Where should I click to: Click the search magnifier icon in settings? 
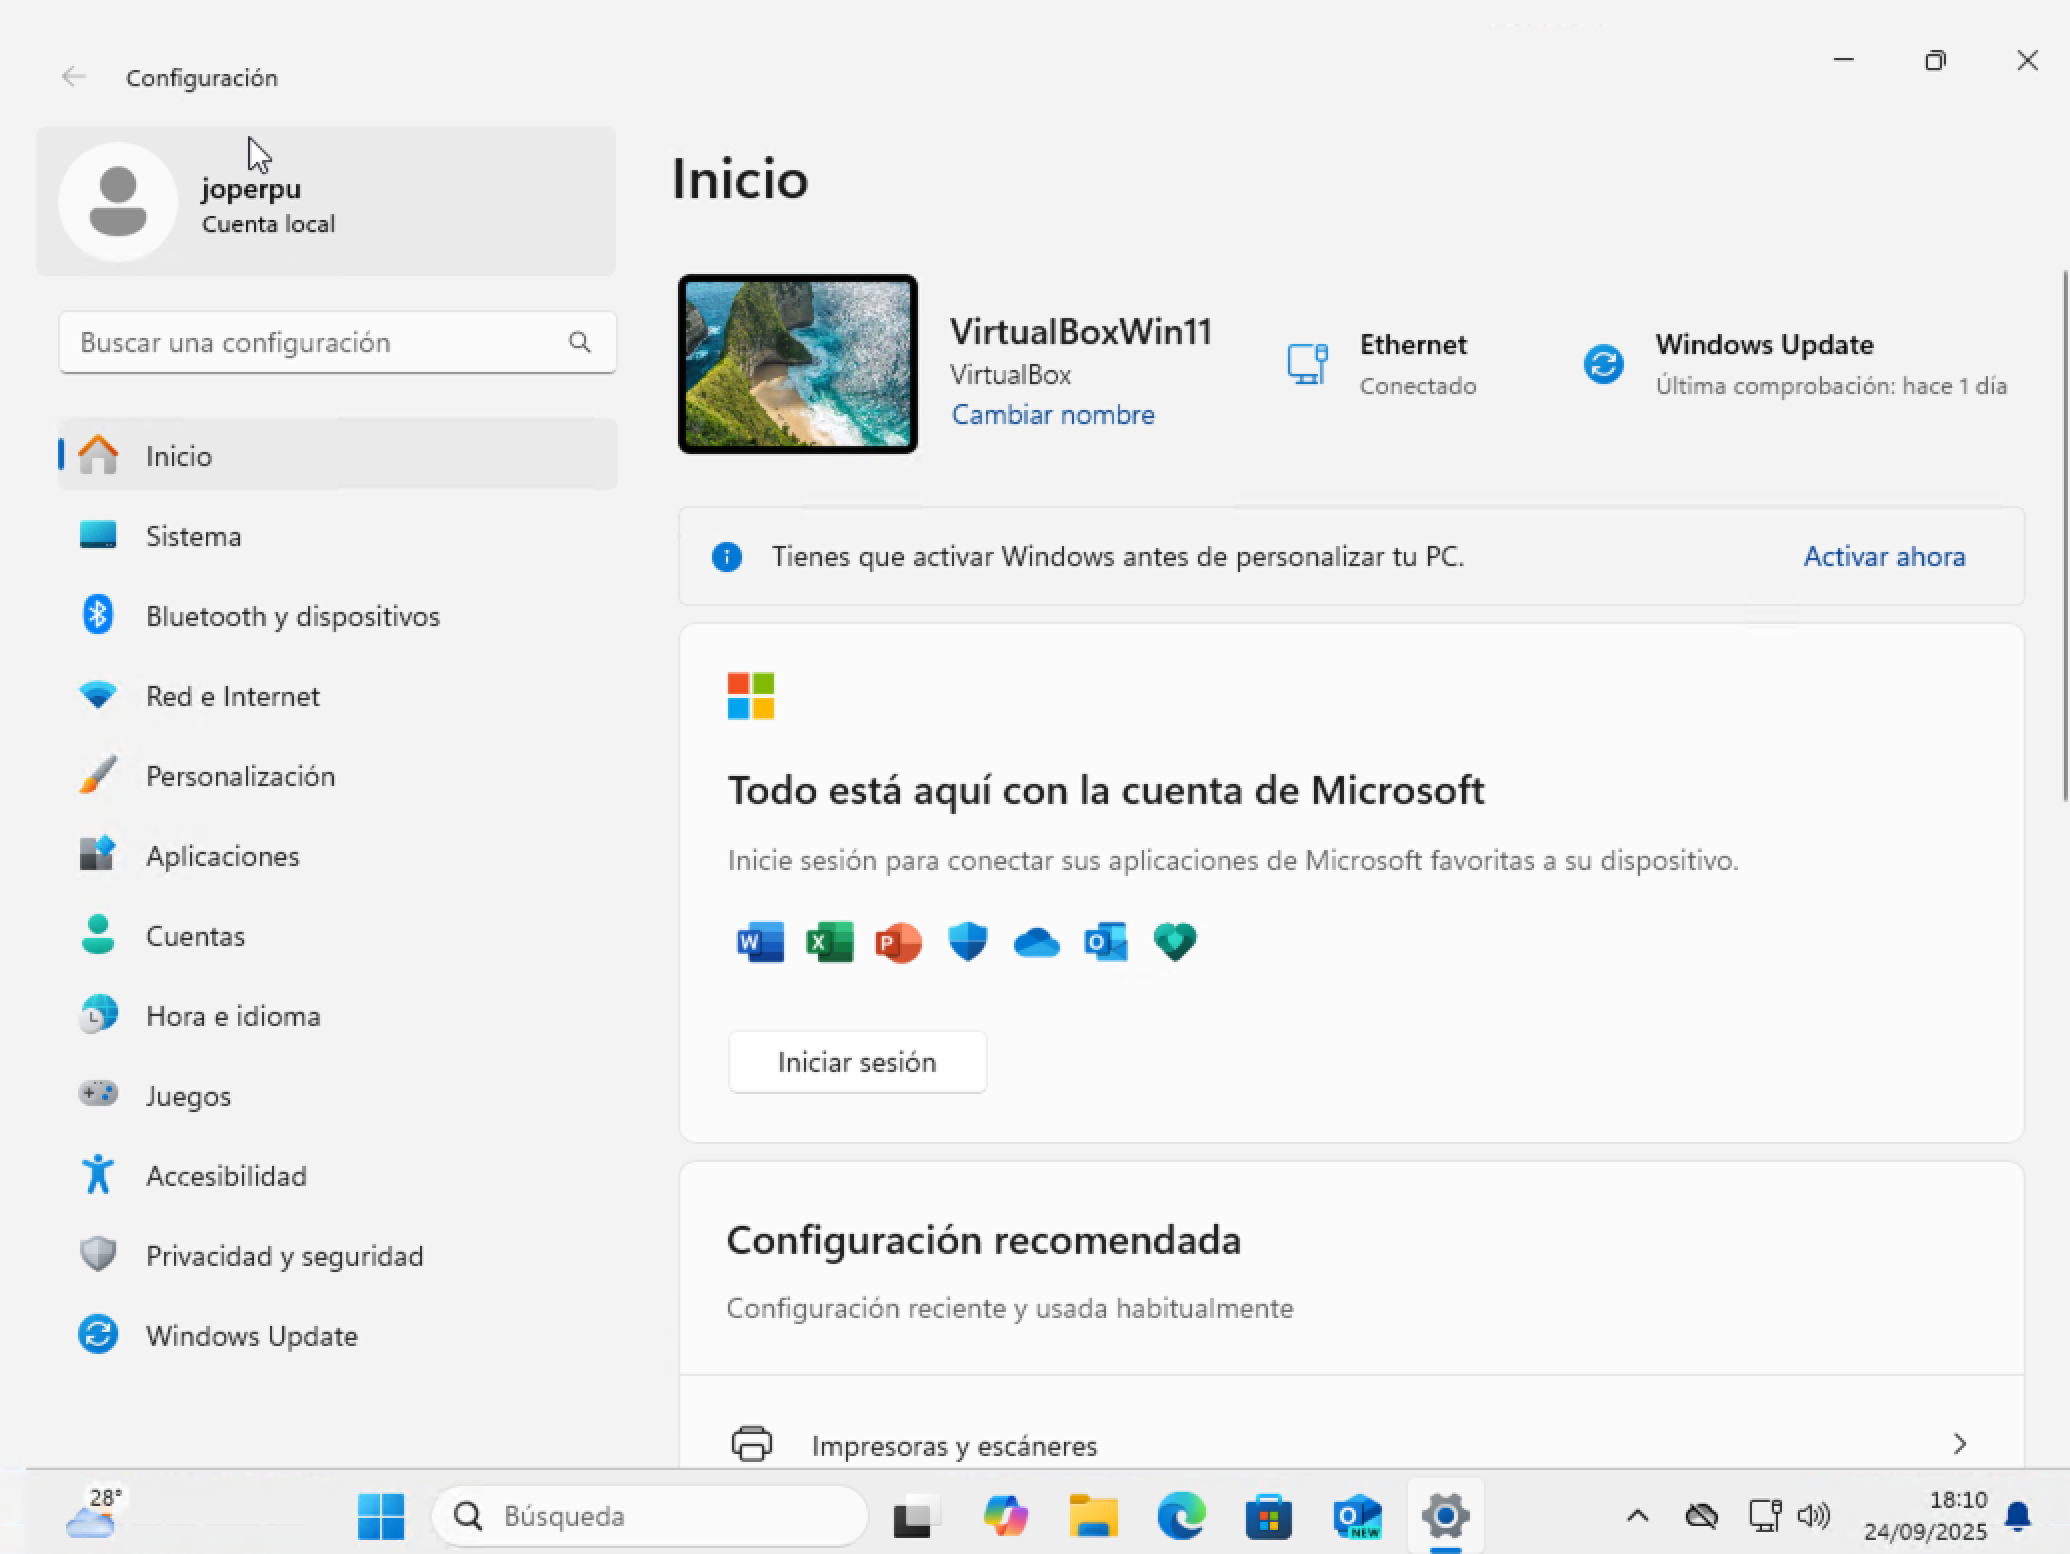579,342
